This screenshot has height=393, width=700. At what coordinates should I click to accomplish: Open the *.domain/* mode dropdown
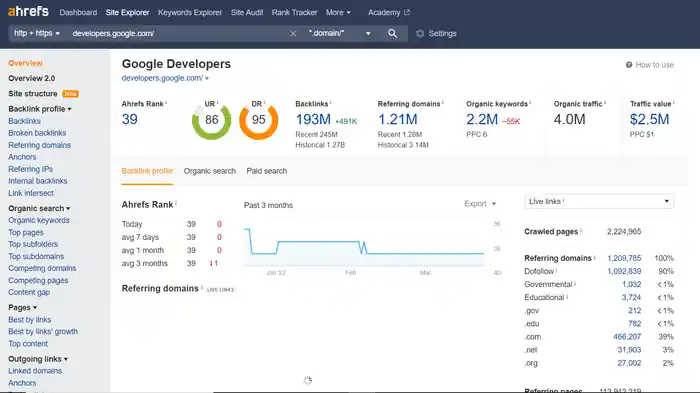[339, 33]
